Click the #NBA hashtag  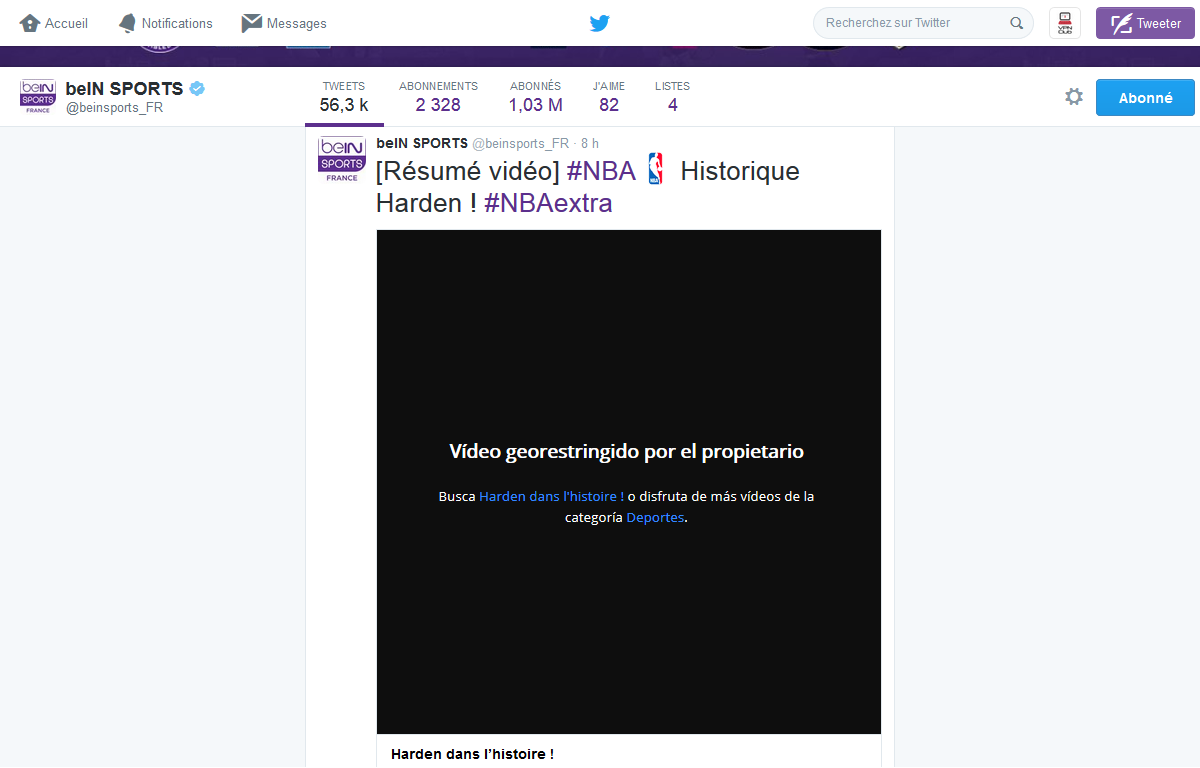pyautogui.click(x=601, y=171)
